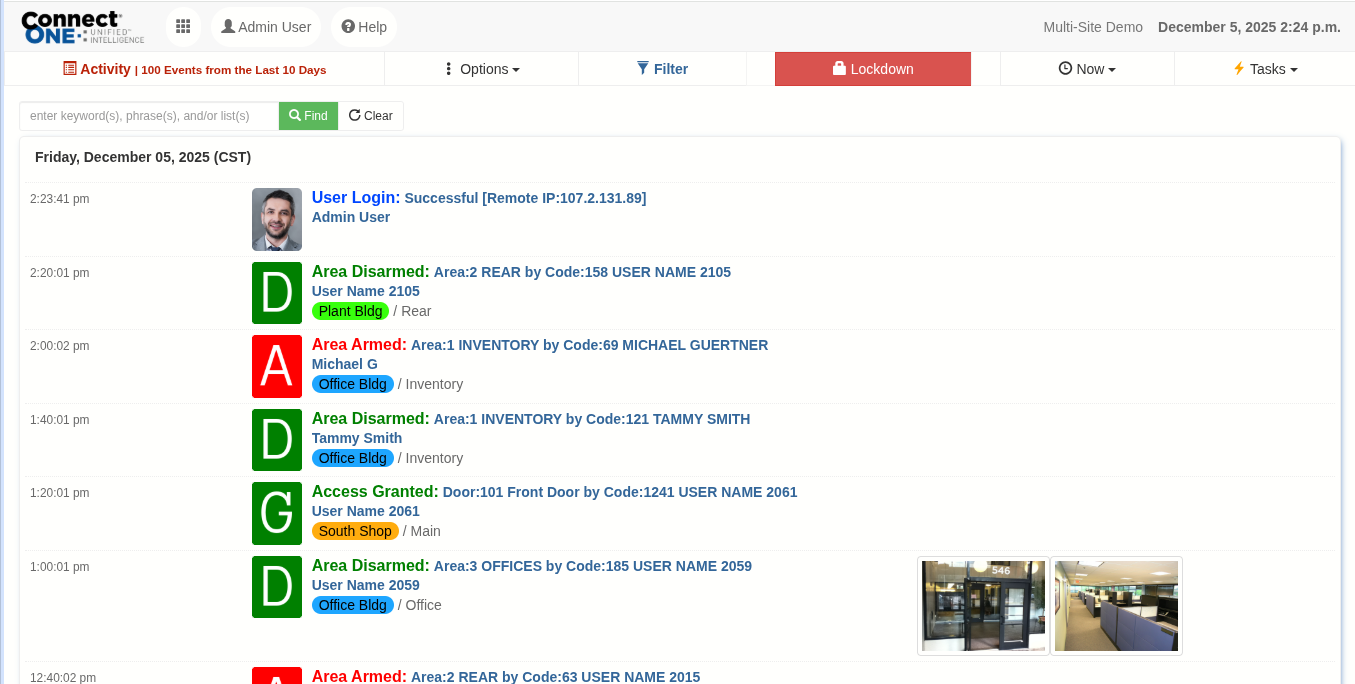The width and height of the screenshot is (1355, 684).
Task: Click the Connect ONE logo
Action: click(82, 27)
